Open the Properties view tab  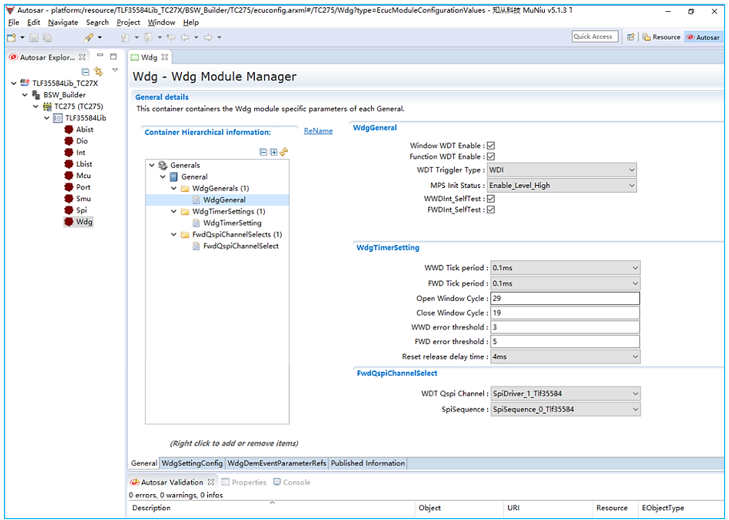(244, 482)
